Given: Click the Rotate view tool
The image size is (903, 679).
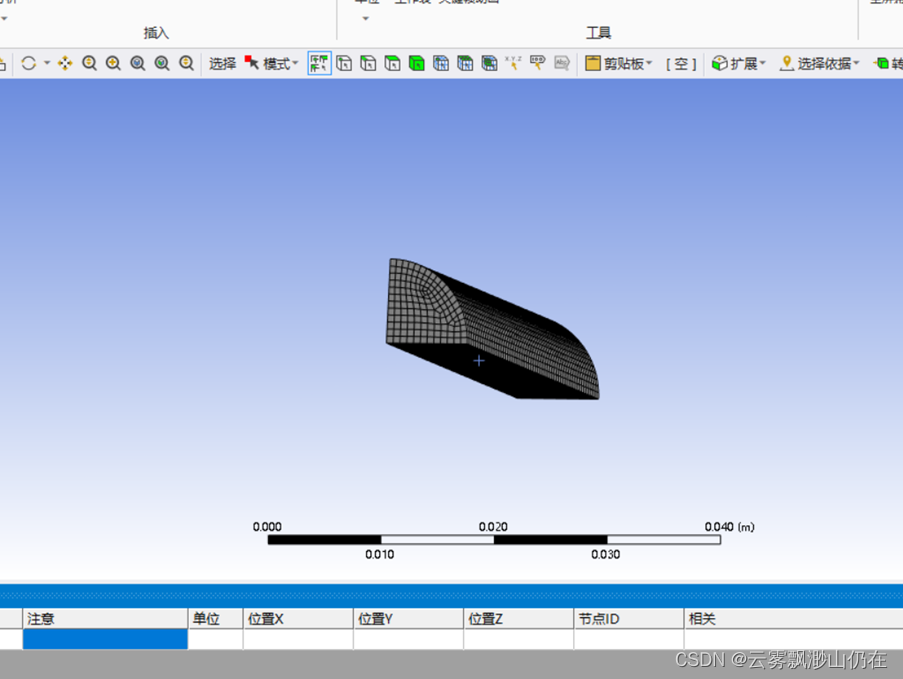Looking at the screenshot, I should tap(28, 63).
